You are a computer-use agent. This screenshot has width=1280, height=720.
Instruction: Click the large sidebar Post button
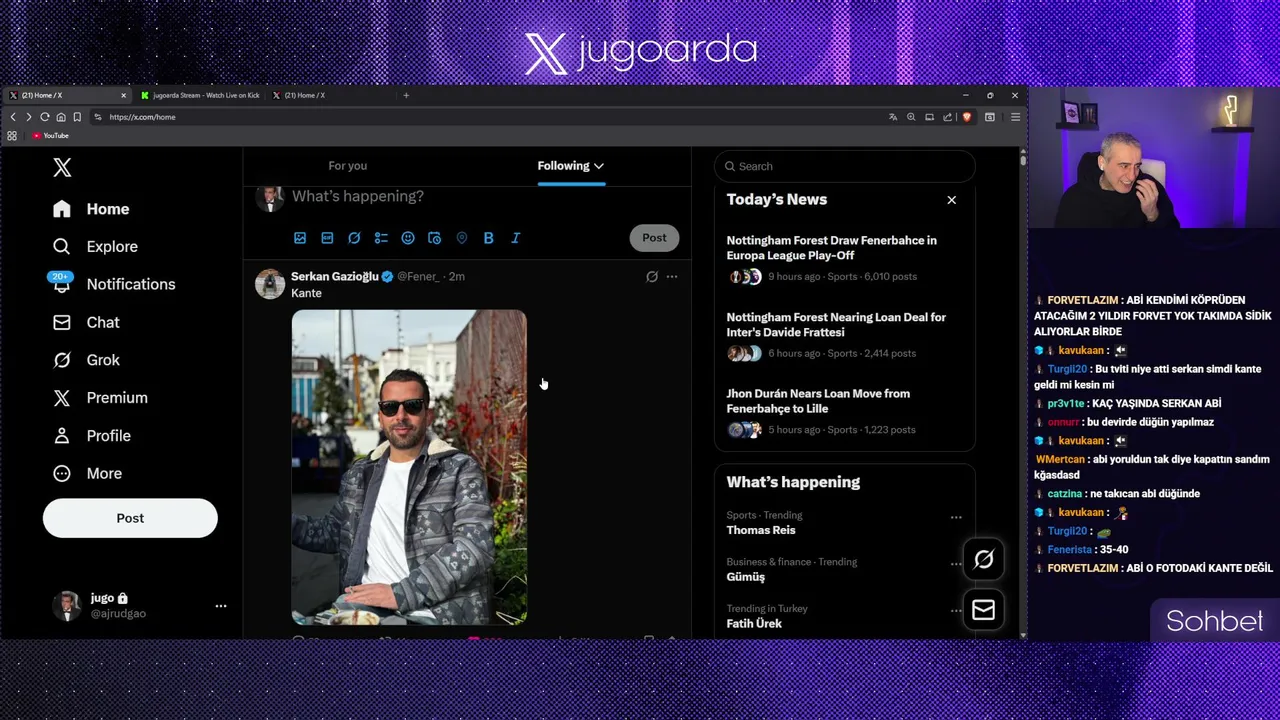pyautogui.click(x=130, y=518)
